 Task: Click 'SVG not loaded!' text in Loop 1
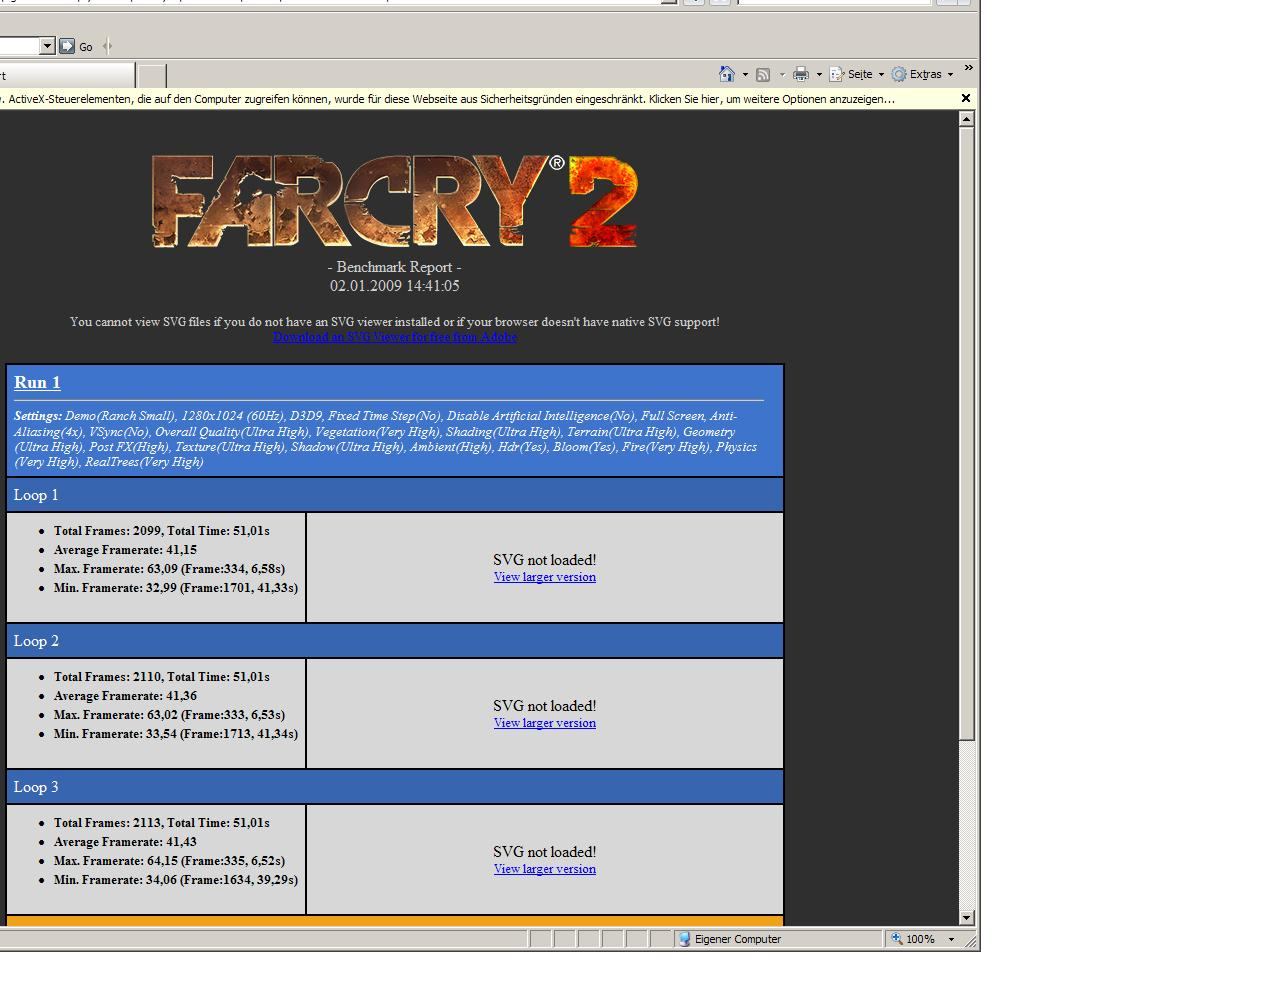[545, 560]
